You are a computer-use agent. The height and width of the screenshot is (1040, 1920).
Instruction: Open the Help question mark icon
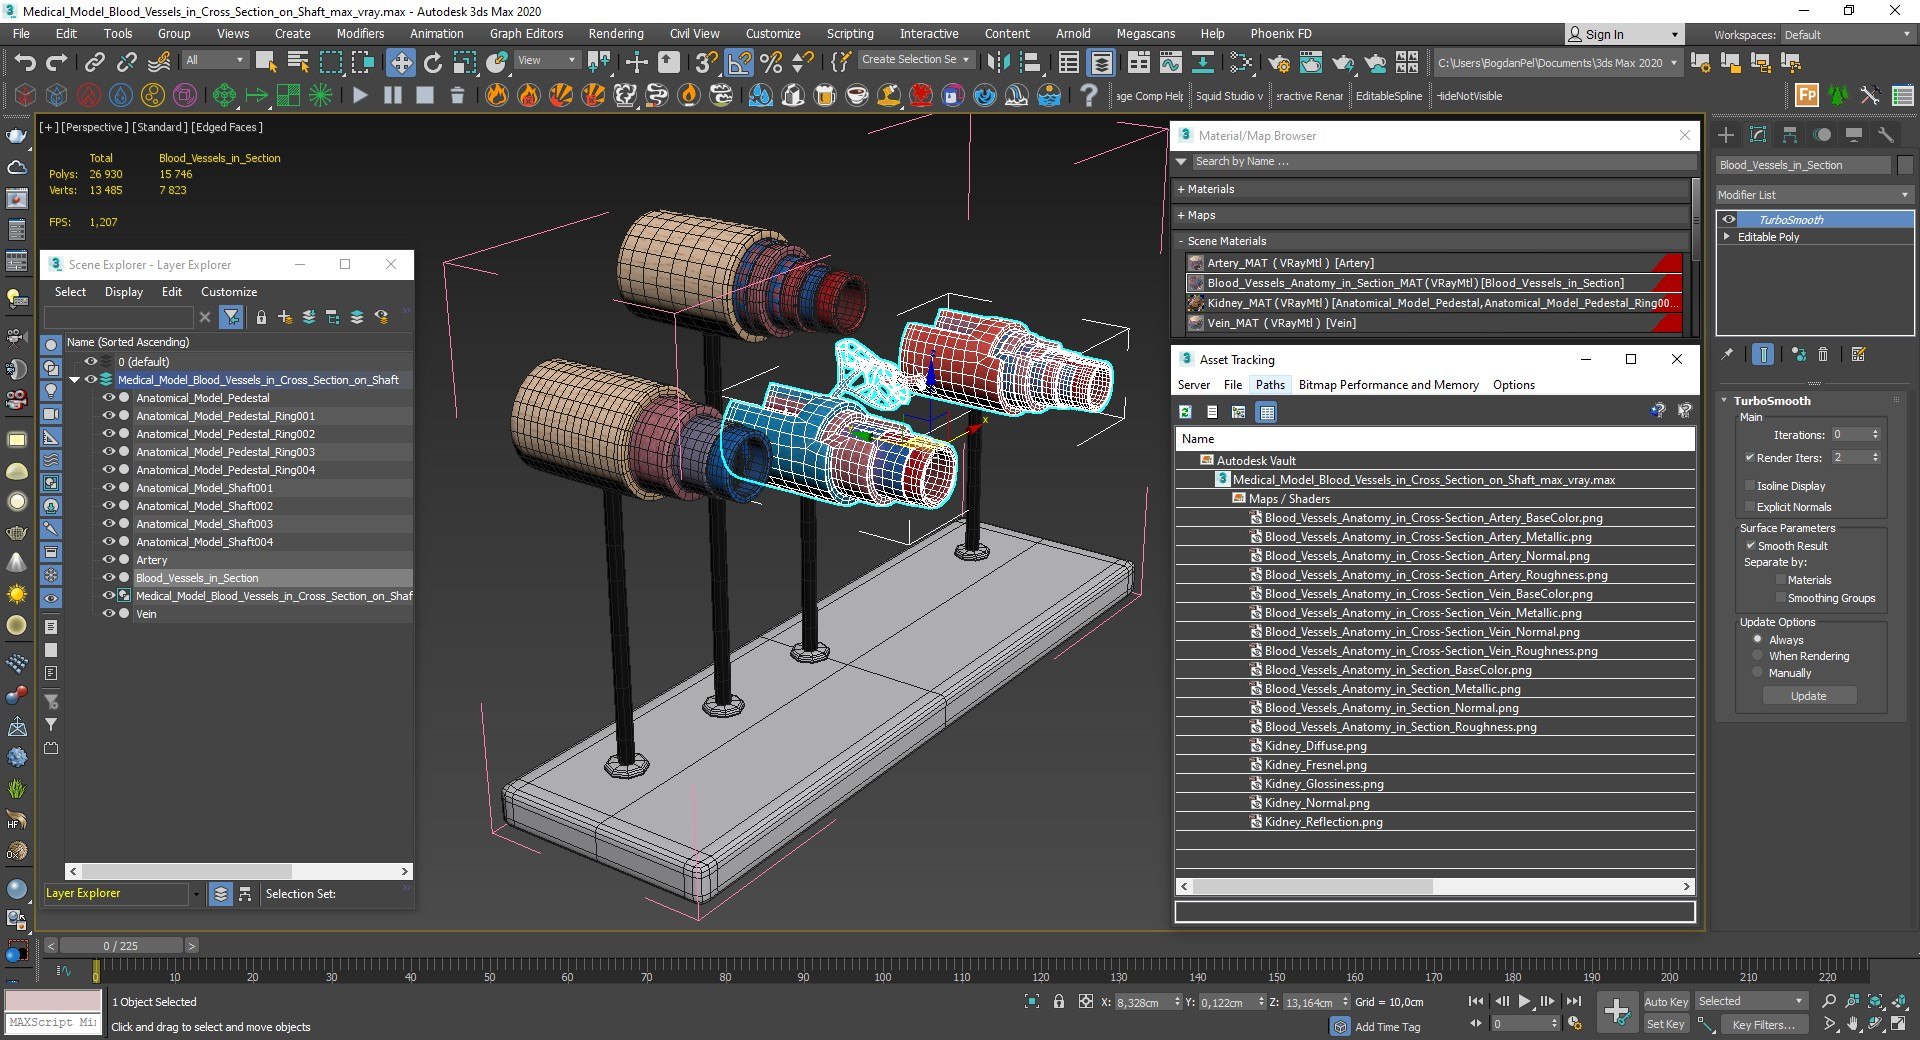coord(1088,96)
